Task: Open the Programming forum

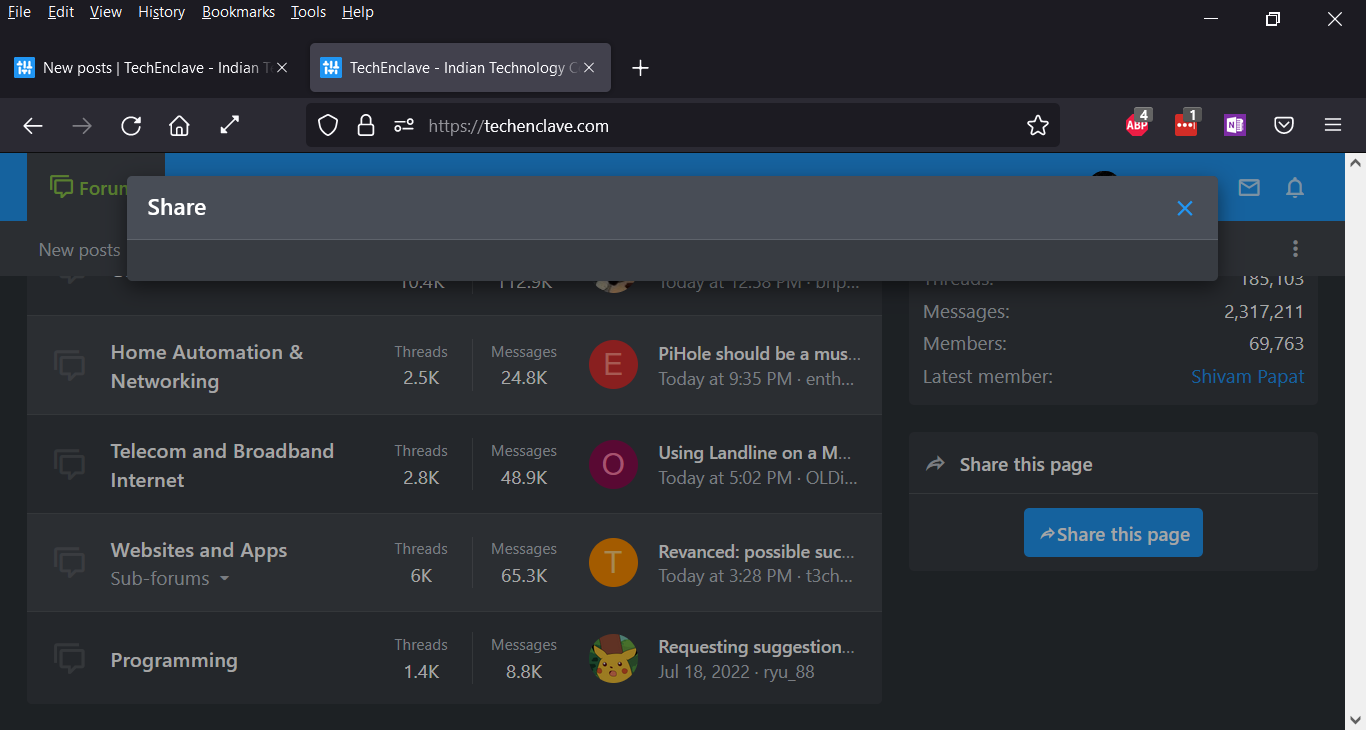Action: [x=174, y=660]
